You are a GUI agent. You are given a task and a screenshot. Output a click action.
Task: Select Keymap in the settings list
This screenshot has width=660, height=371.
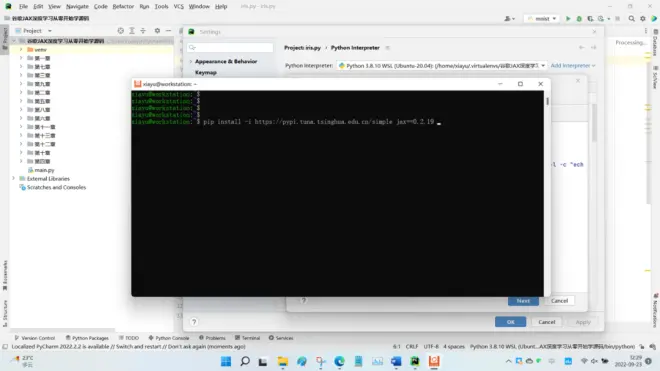[x=206, y=72]
